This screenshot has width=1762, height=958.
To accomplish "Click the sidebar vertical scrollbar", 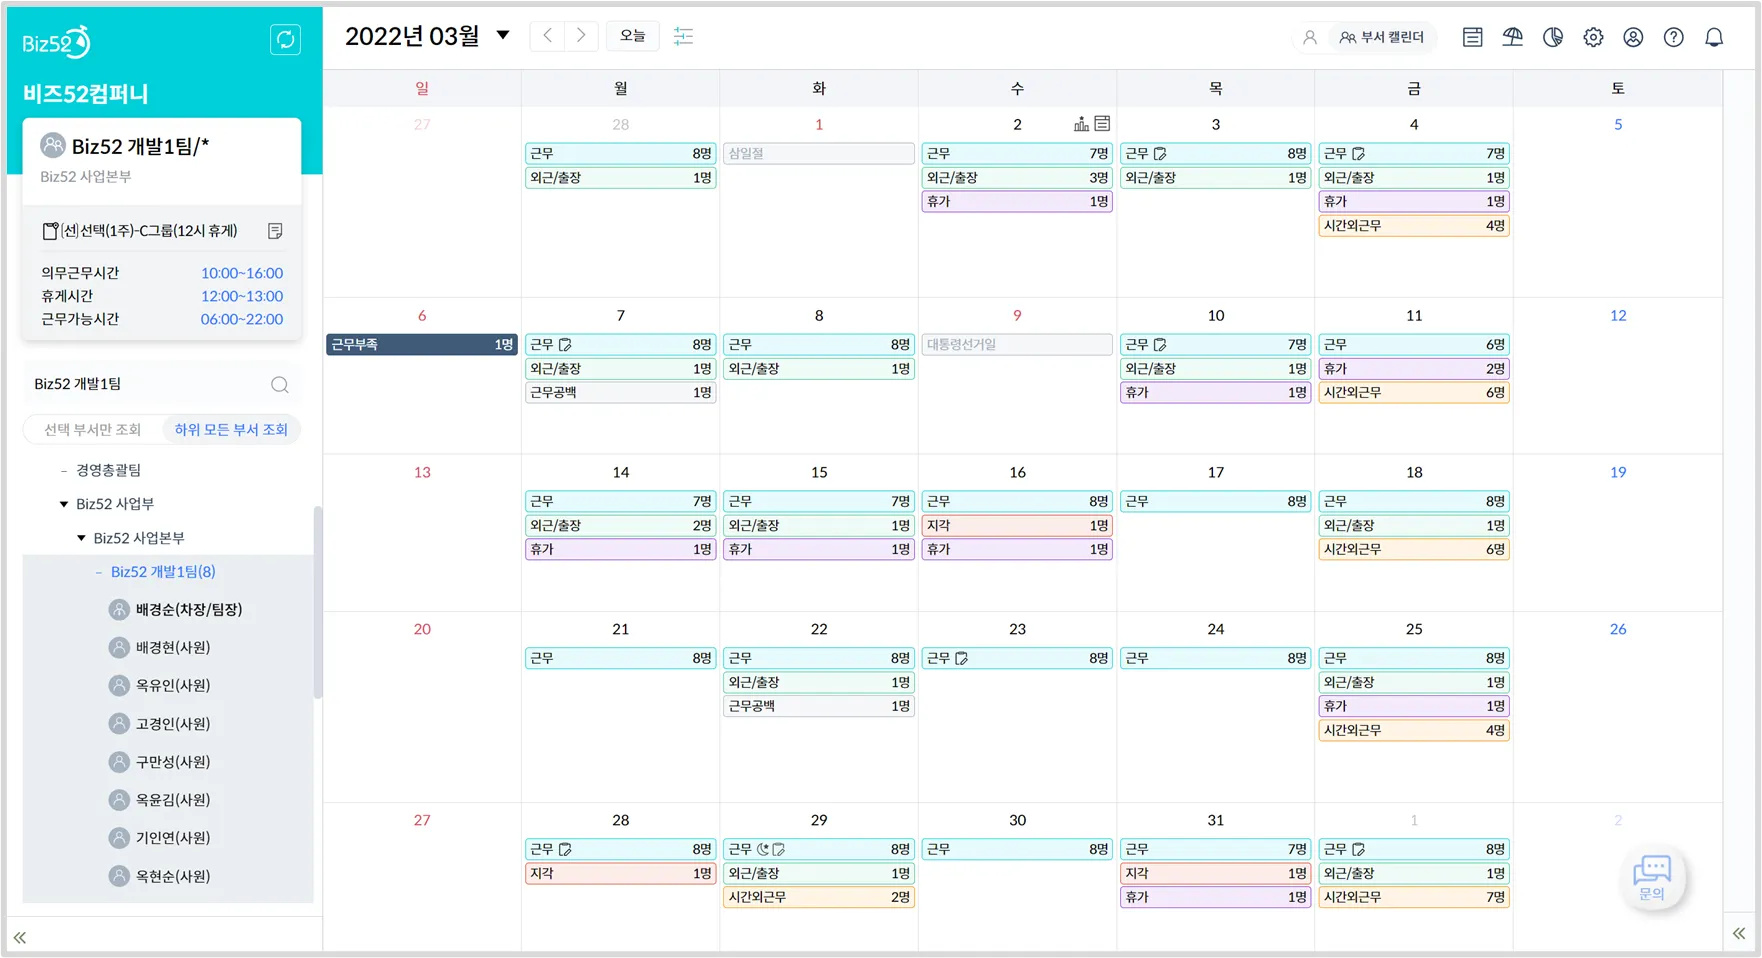I will click(x=318, y=602).
